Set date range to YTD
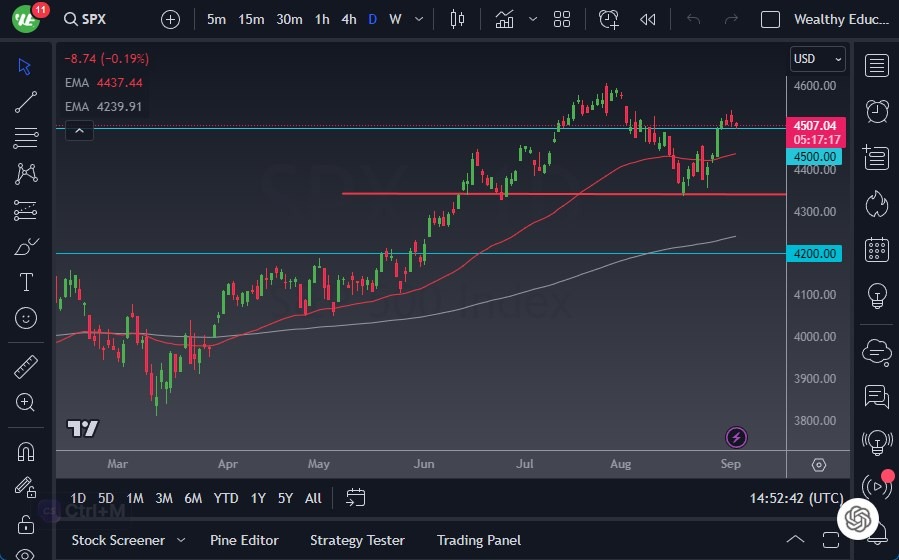 pyautogui.click(x=226, y=498)
